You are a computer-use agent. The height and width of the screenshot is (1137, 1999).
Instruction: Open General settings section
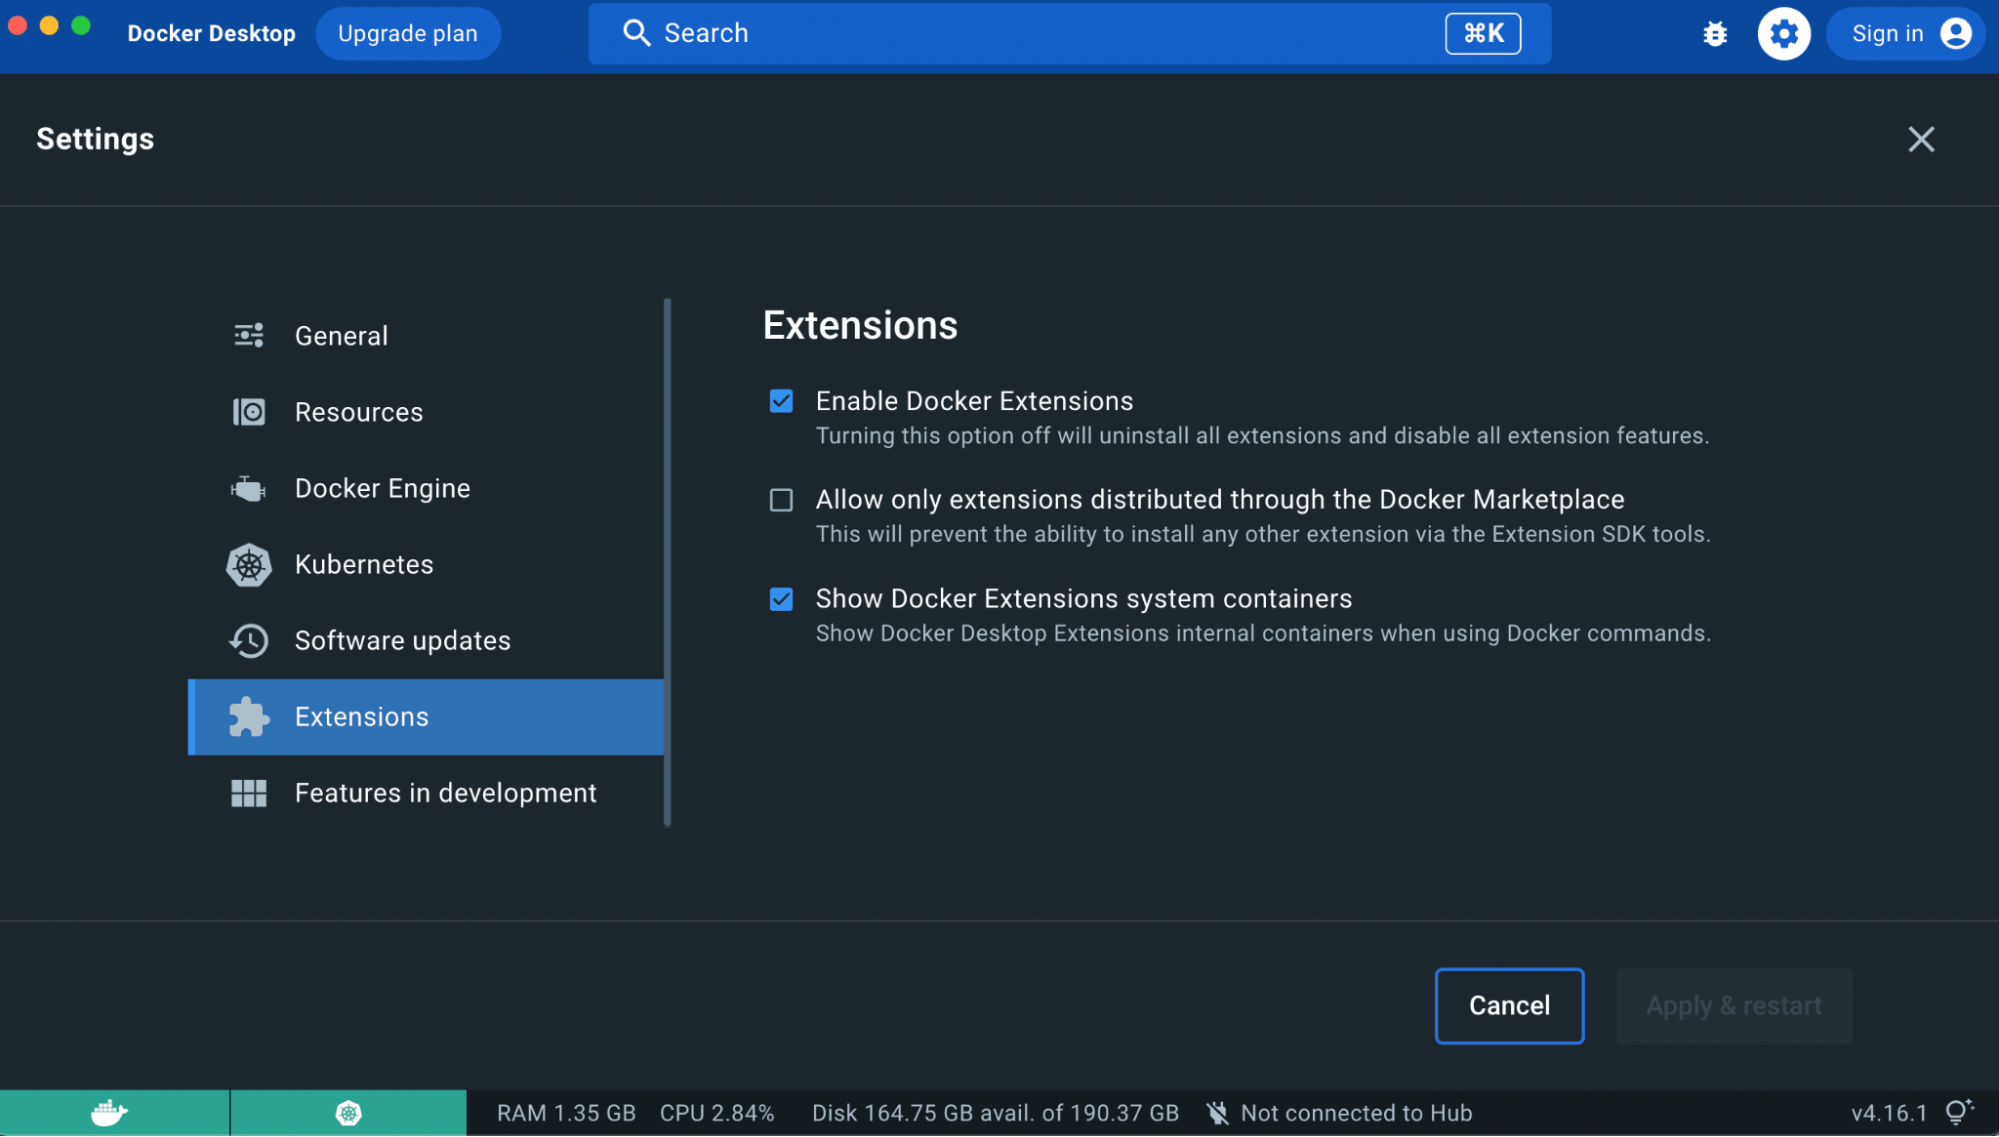(x=340, y=335)
